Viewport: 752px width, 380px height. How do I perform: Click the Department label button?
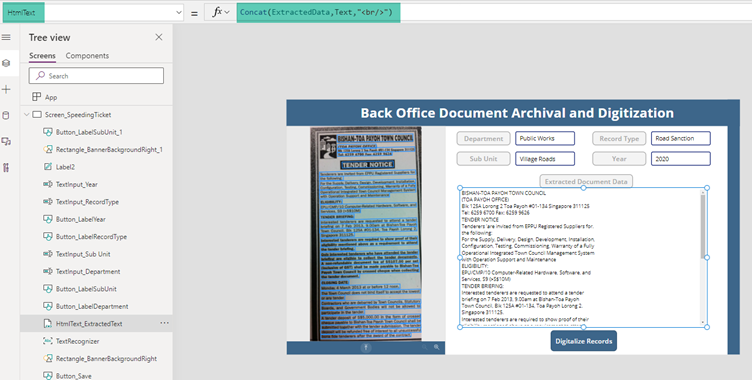483,139
